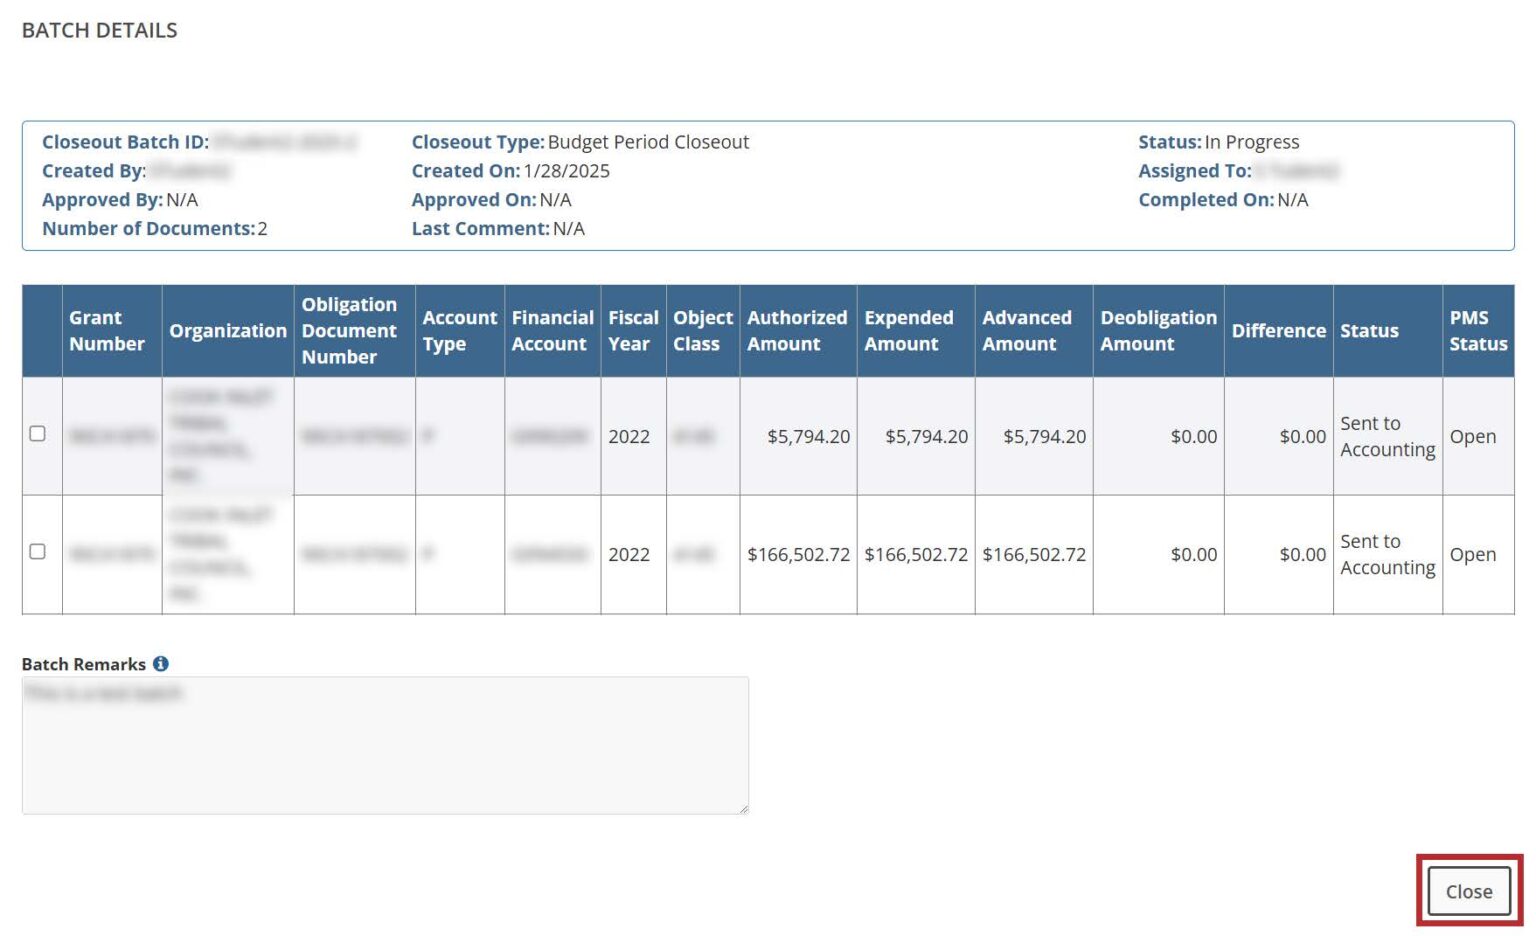Screen dimensions: 1536x936
Task: Click the Object Class column header
Action: 702,331
